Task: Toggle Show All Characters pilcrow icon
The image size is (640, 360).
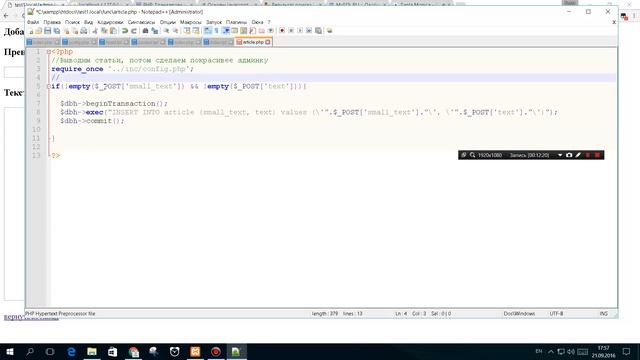Action: tap(217, 31)
